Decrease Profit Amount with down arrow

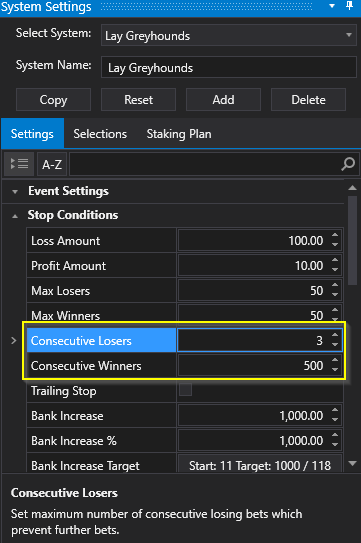click(335, 269)
